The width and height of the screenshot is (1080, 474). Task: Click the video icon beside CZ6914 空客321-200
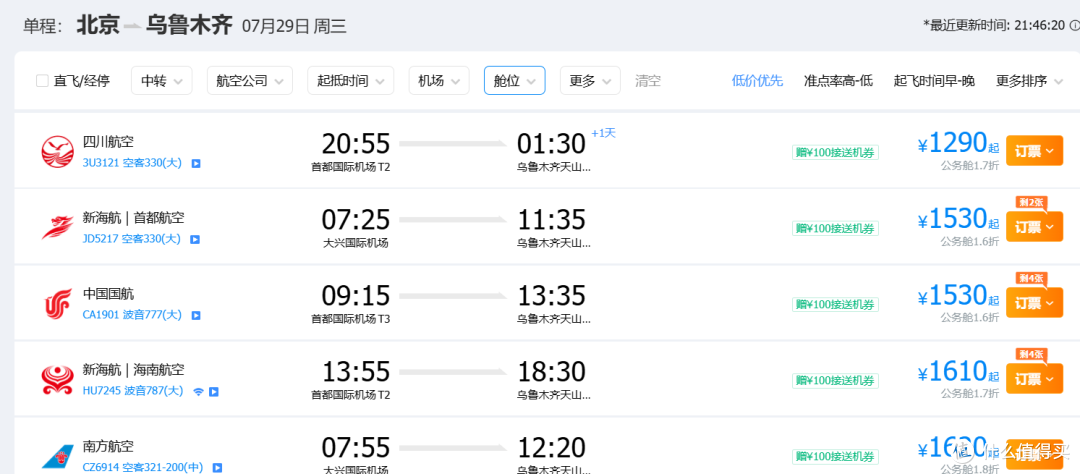tap(217, 468)
